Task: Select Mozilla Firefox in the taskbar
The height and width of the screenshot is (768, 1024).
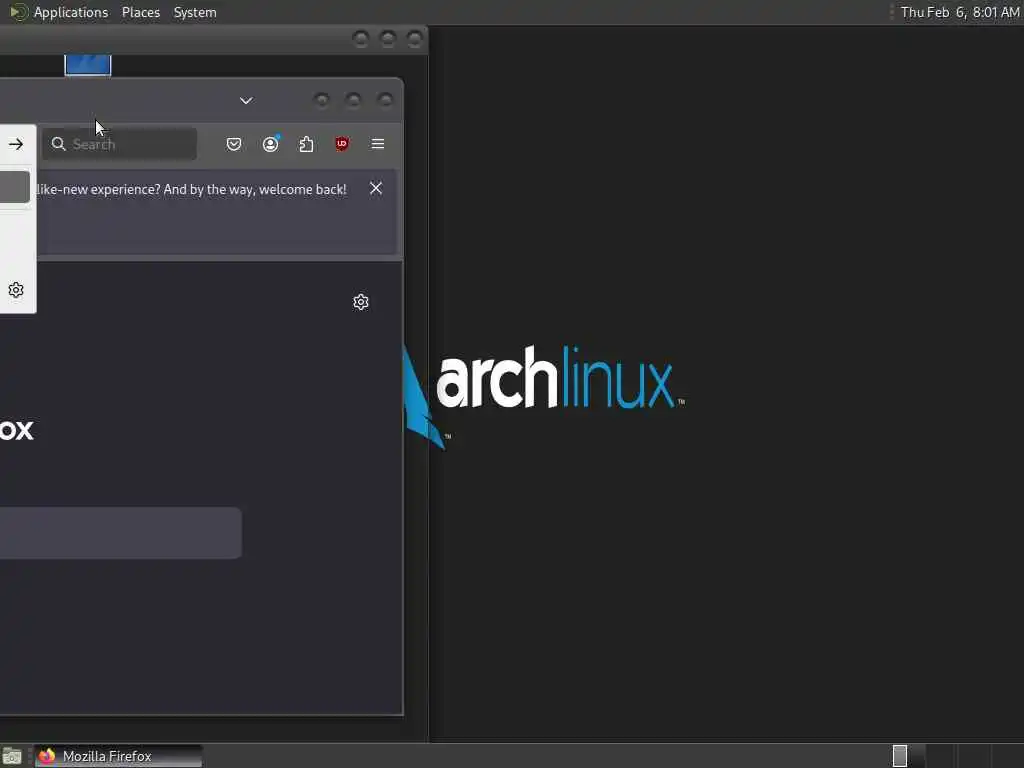Action: coord(118,756)
